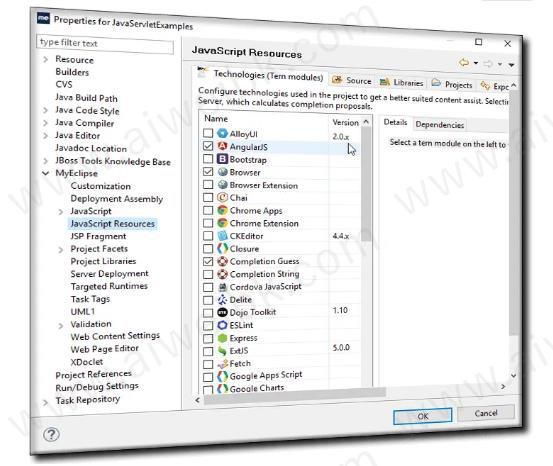Uncheck the Completion Guess checkbox
The width and height of the screenshot is (553, 466).
coord(208,261)
